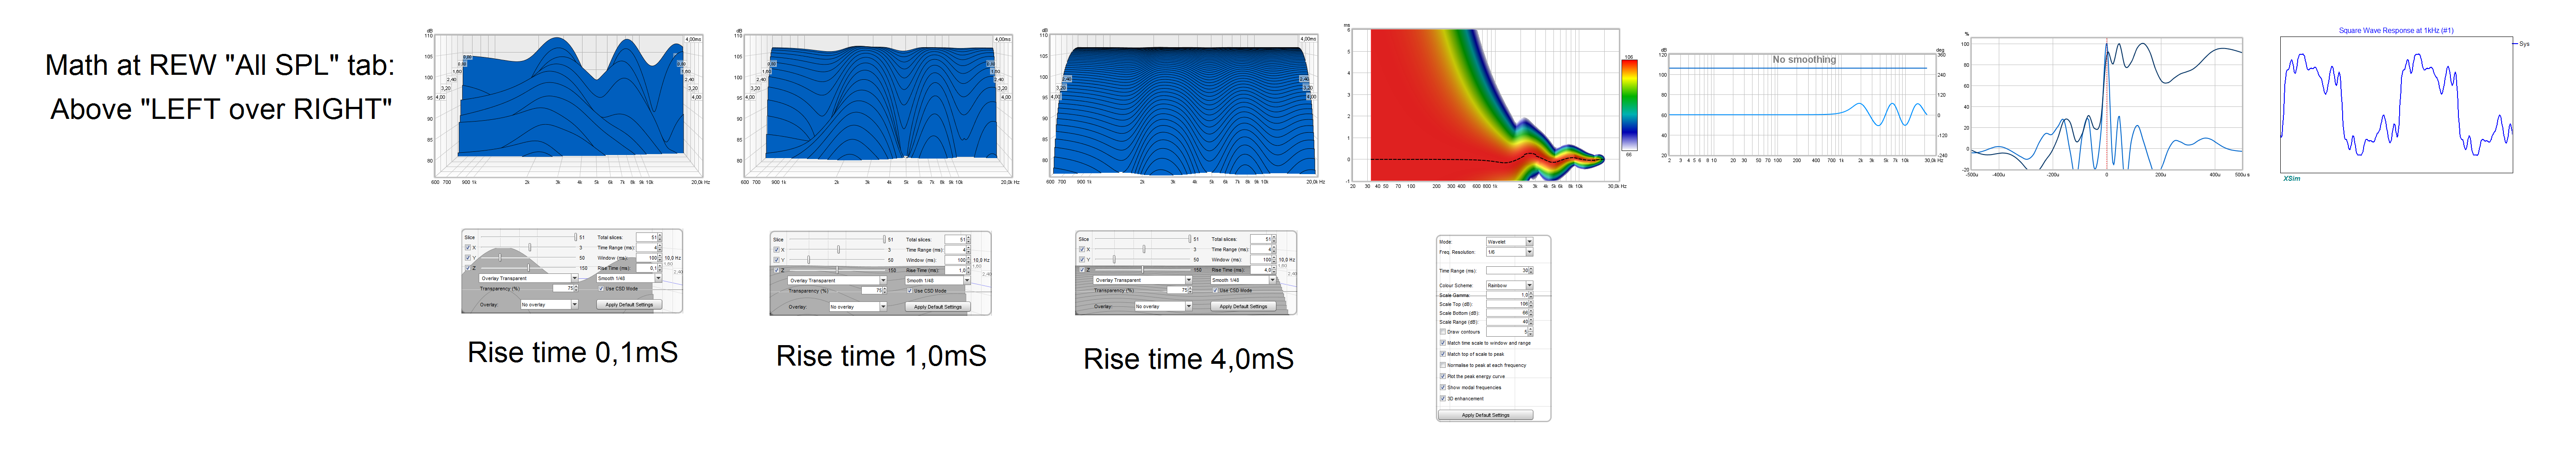Click Y slider handle in Rise time 1,0mS panel
This screenshot has height=456, width=2576.
coord(809,260)
